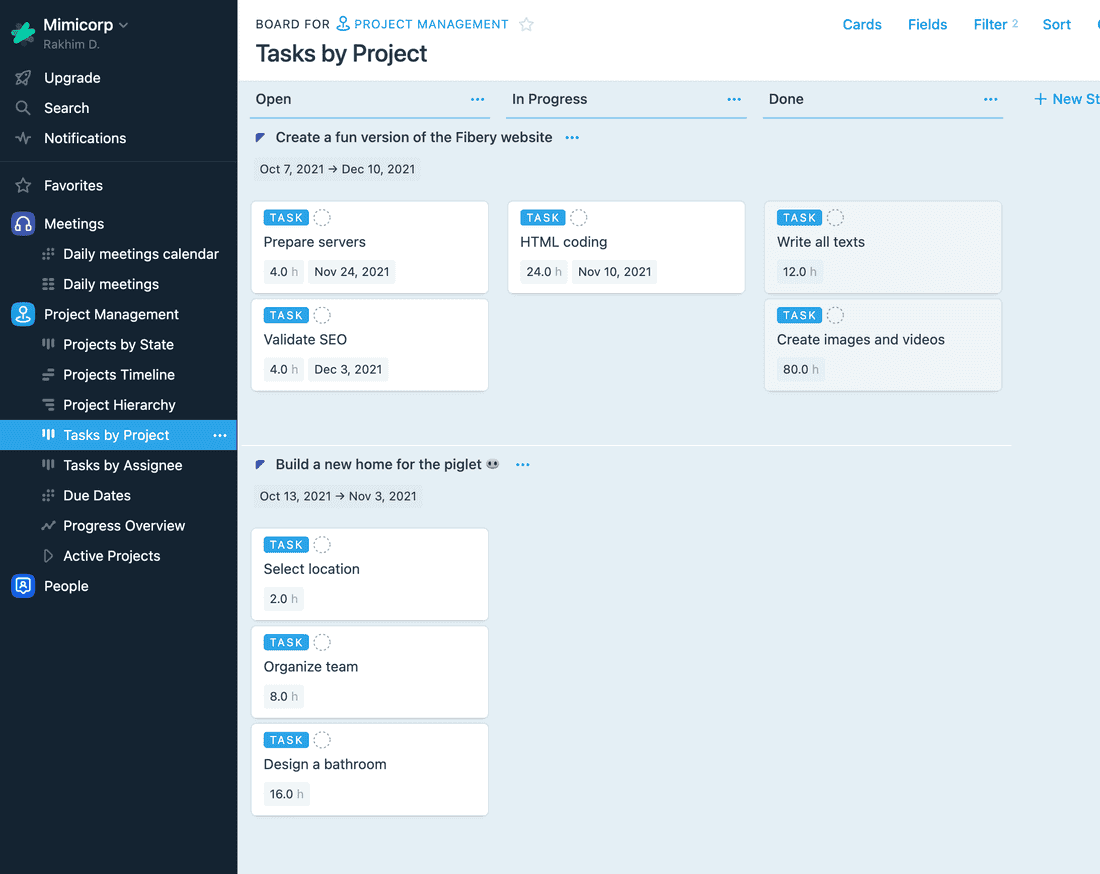Image resolution: width=1100 pixels, height=874 pixels.
Task: Click the assignee circle on HTML coding task
Action: (577, 217)
